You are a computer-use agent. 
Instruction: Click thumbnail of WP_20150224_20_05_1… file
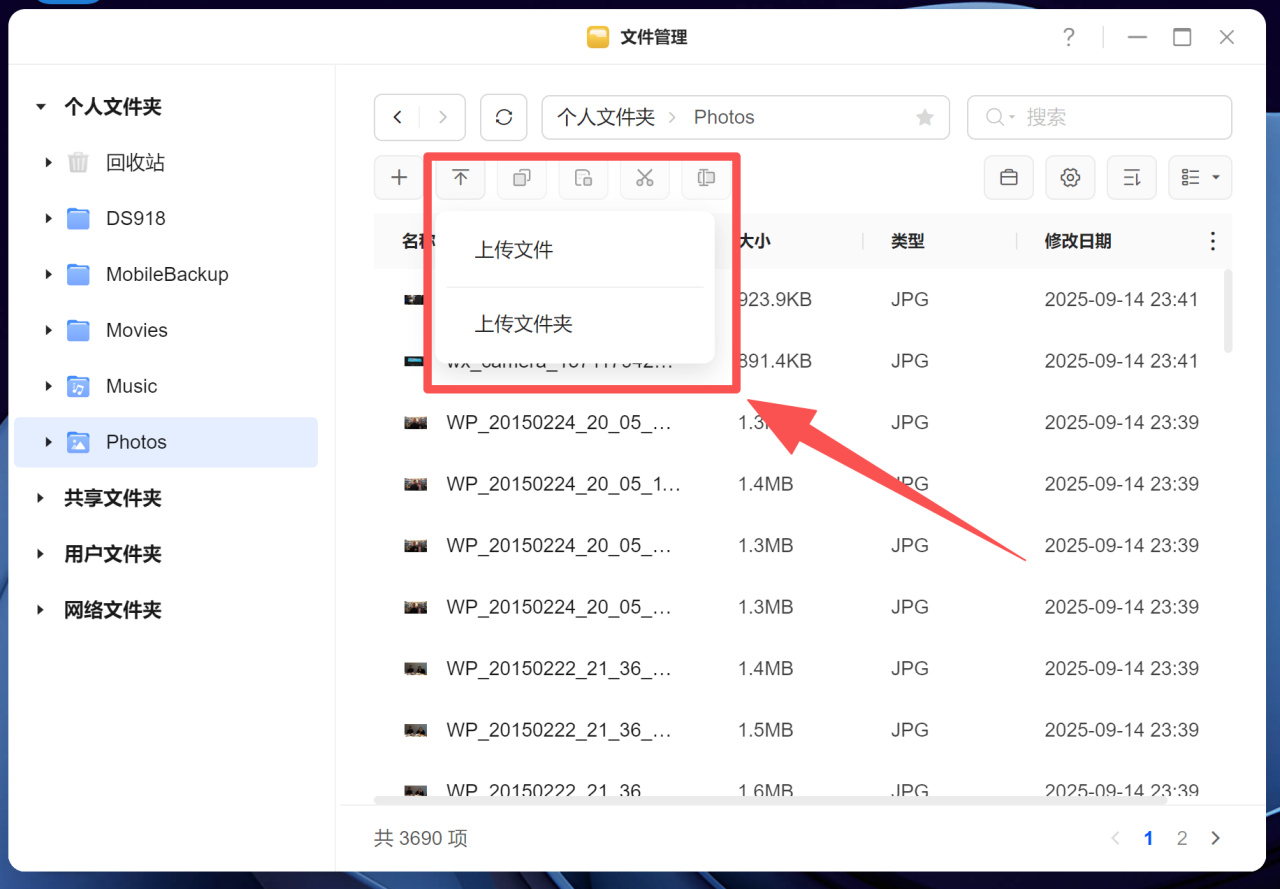coord(416,484)
